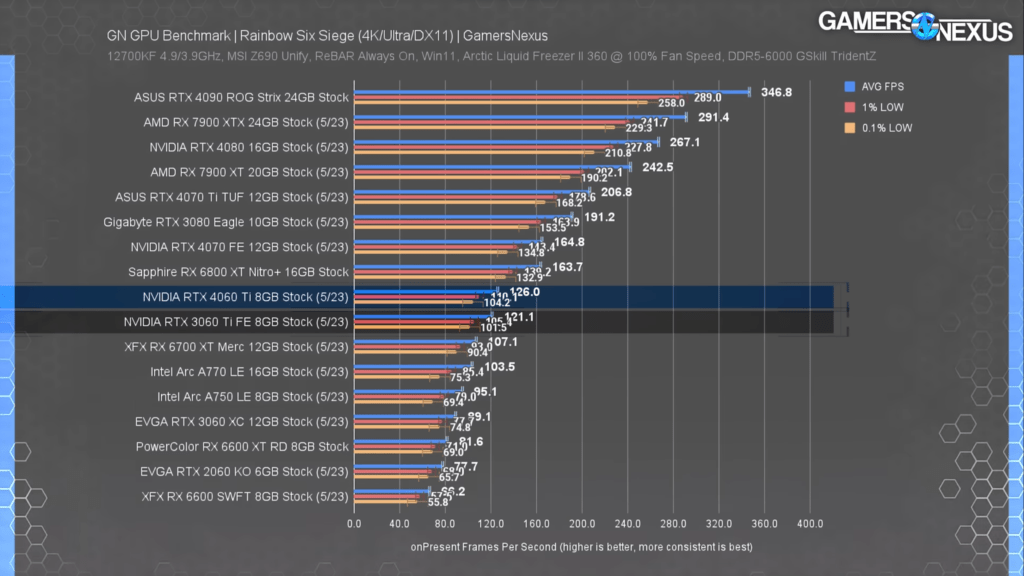Click the '267.1' average FPS value
This screenshot has height=576, width=1024.
685,142
